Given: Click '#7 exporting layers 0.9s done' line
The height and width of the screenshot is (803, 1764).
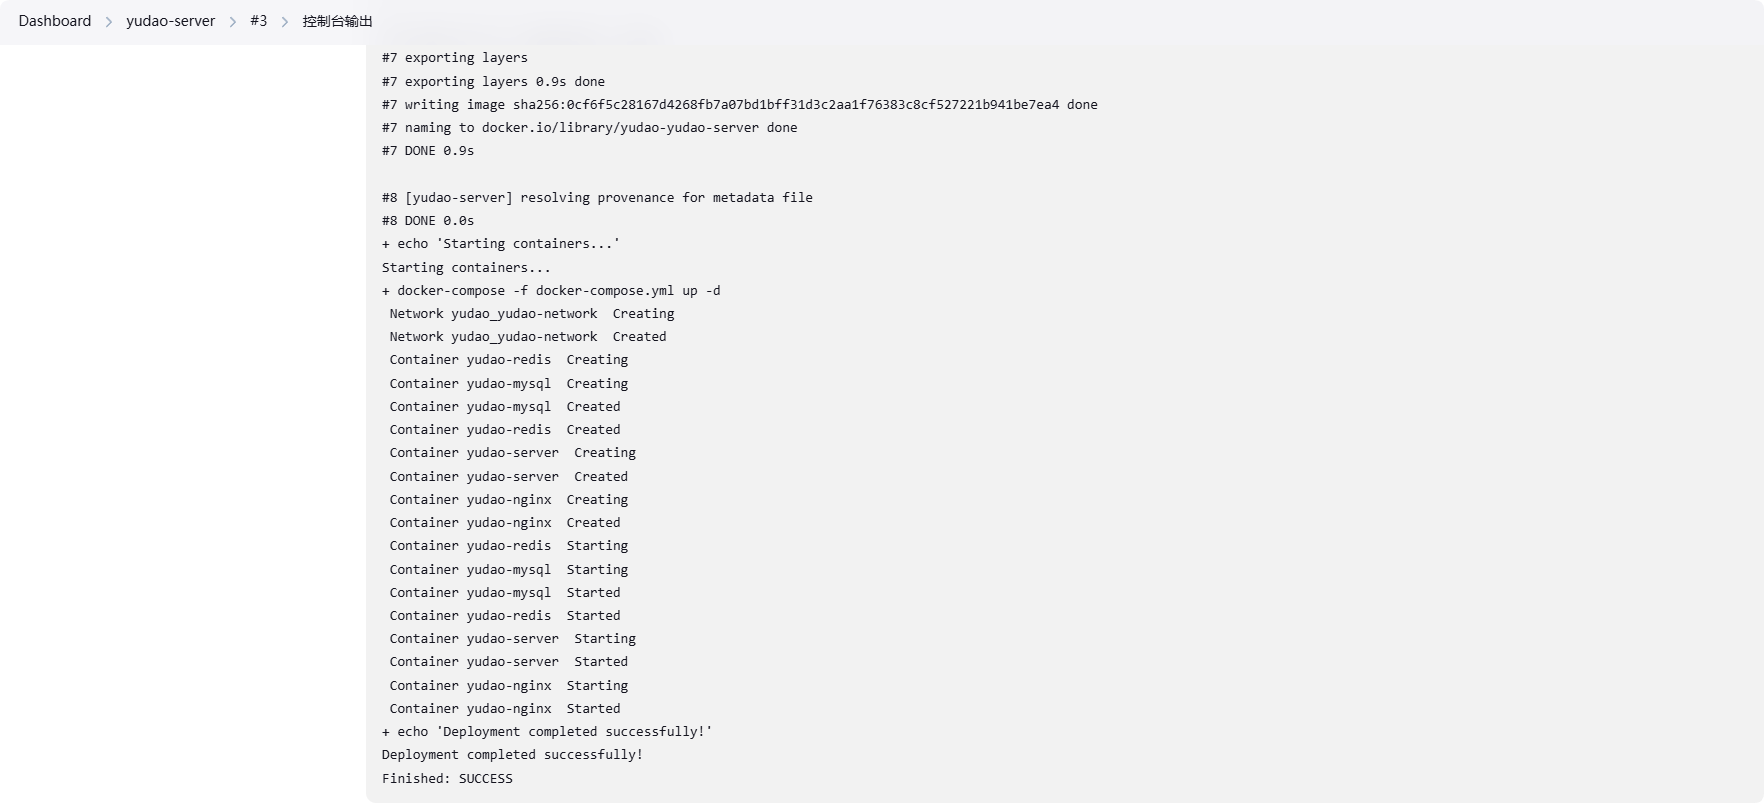Looking at the screenshot, I should 493,82.
